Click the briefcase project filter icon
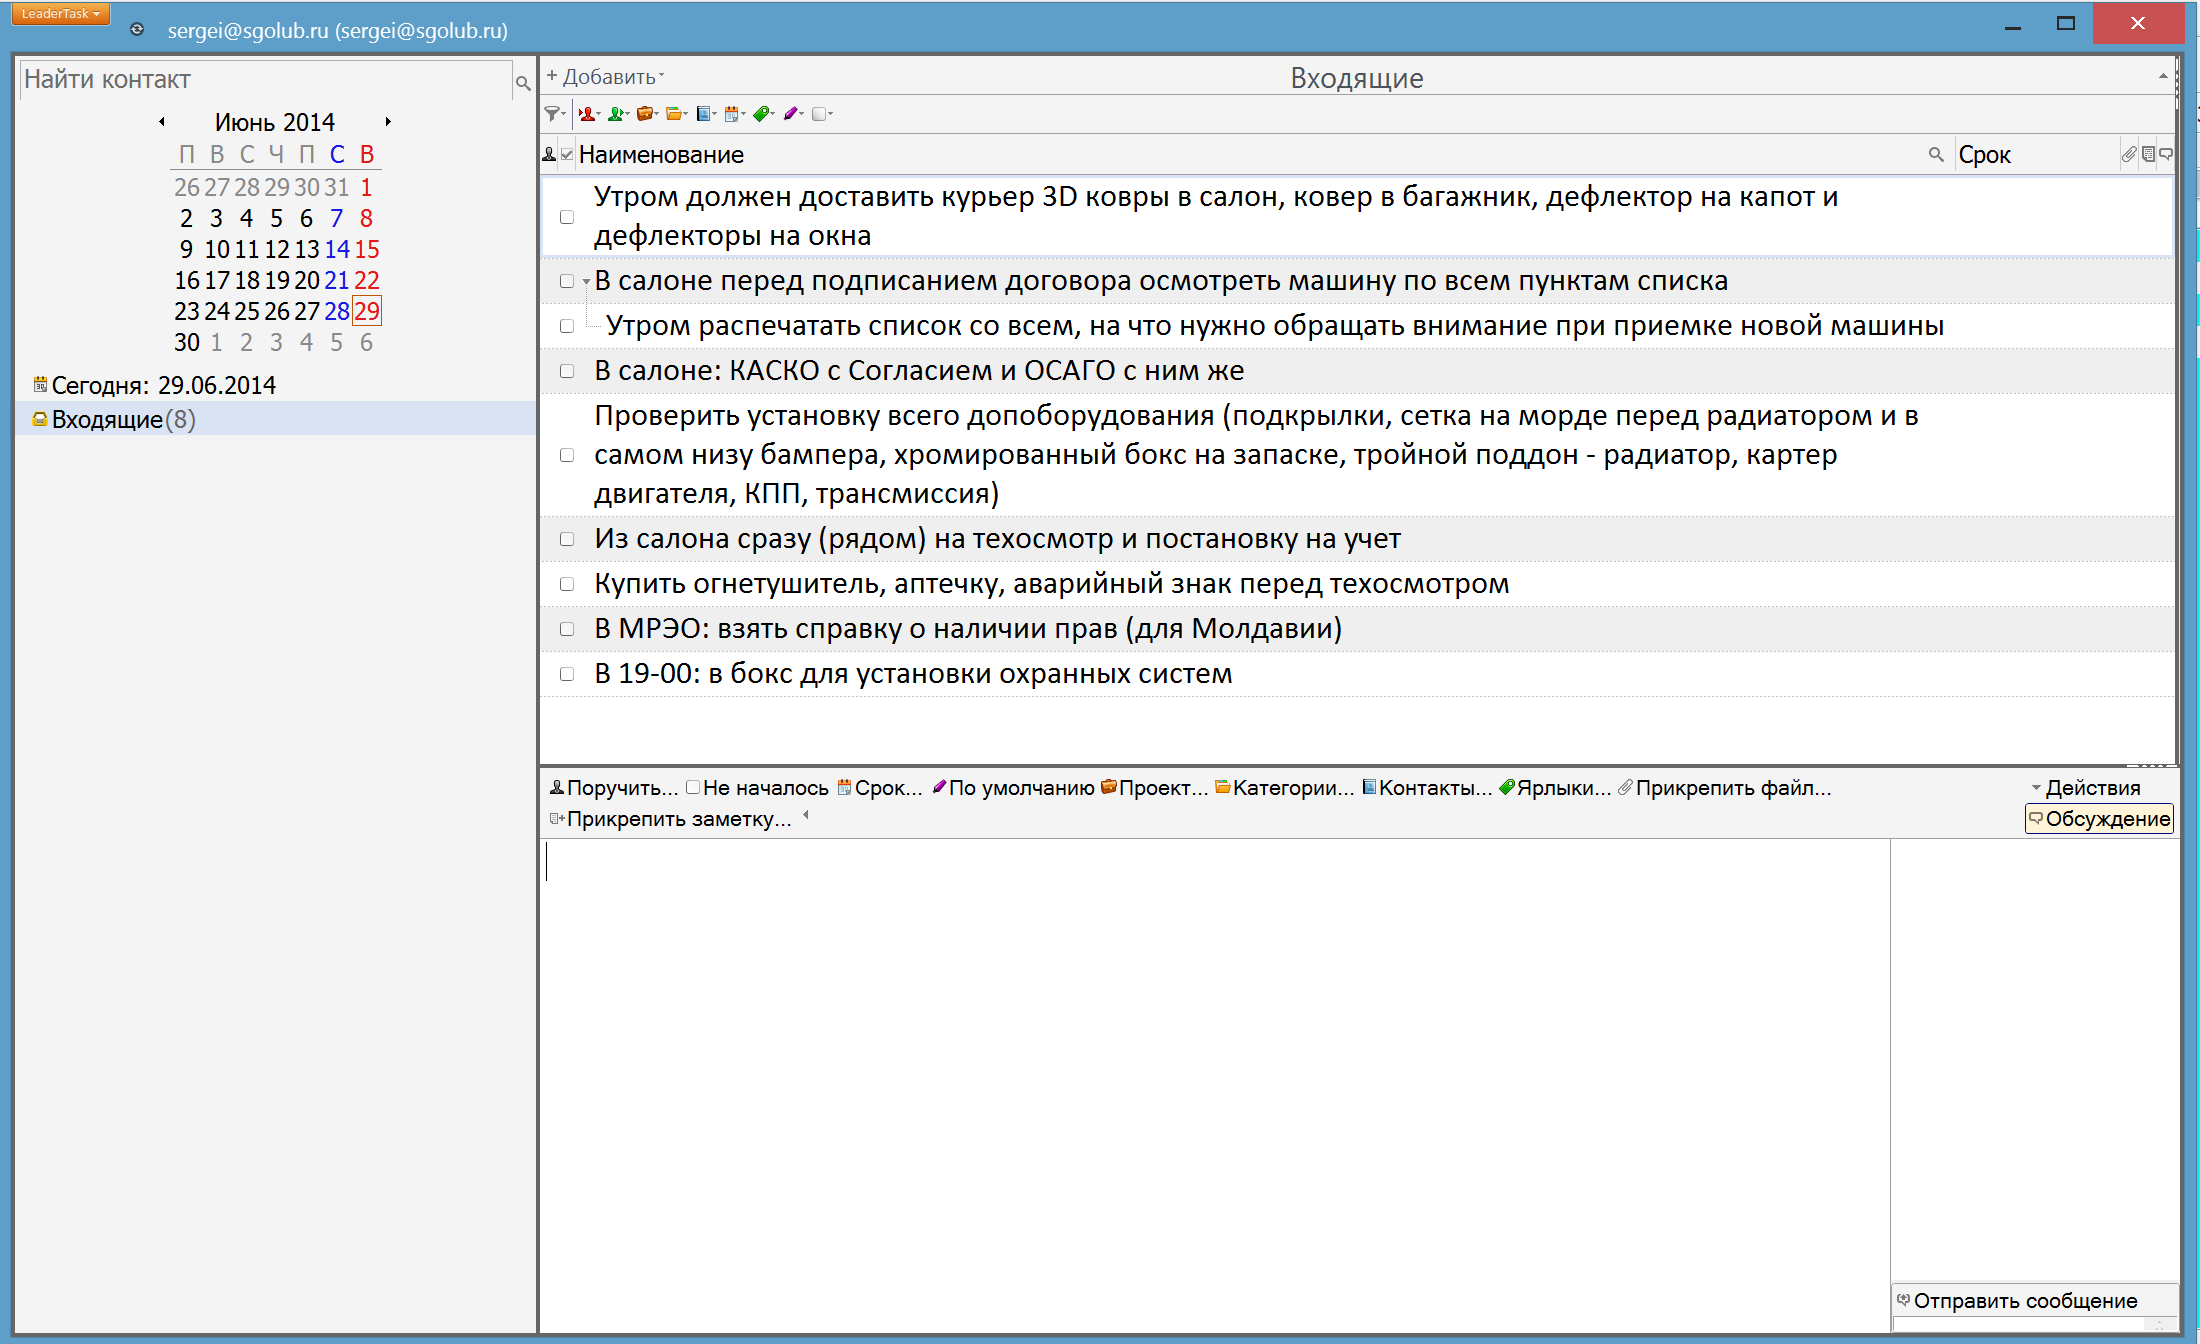 tap(645, 114)
